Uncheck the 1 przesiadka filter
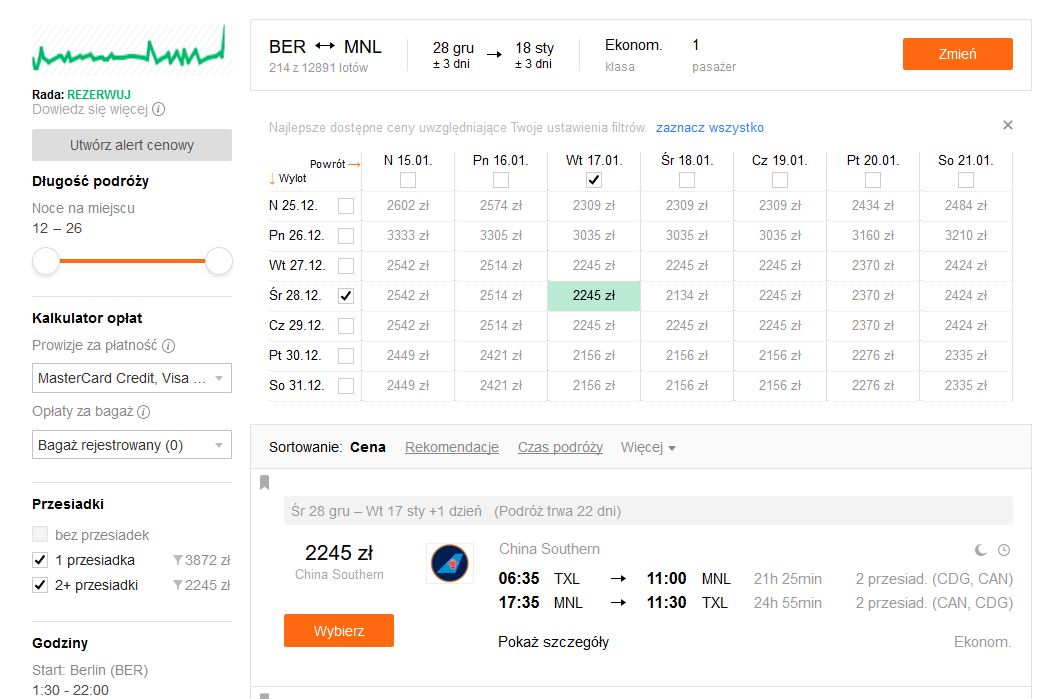This screenshot has width=1044, height=699. [x=40, y=560]
